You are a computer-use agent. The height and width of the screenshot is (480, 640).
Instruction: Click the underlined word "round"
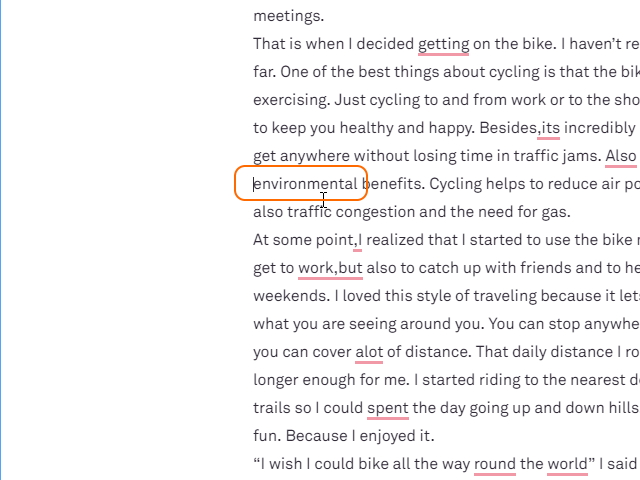[x=494, y=464]
